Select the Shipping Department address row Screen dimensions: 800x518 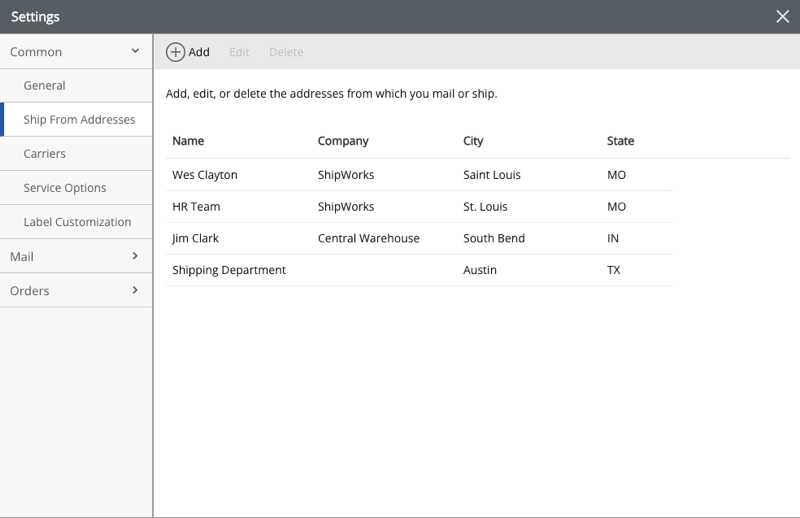pyautogui.click(x=419, y=270)
